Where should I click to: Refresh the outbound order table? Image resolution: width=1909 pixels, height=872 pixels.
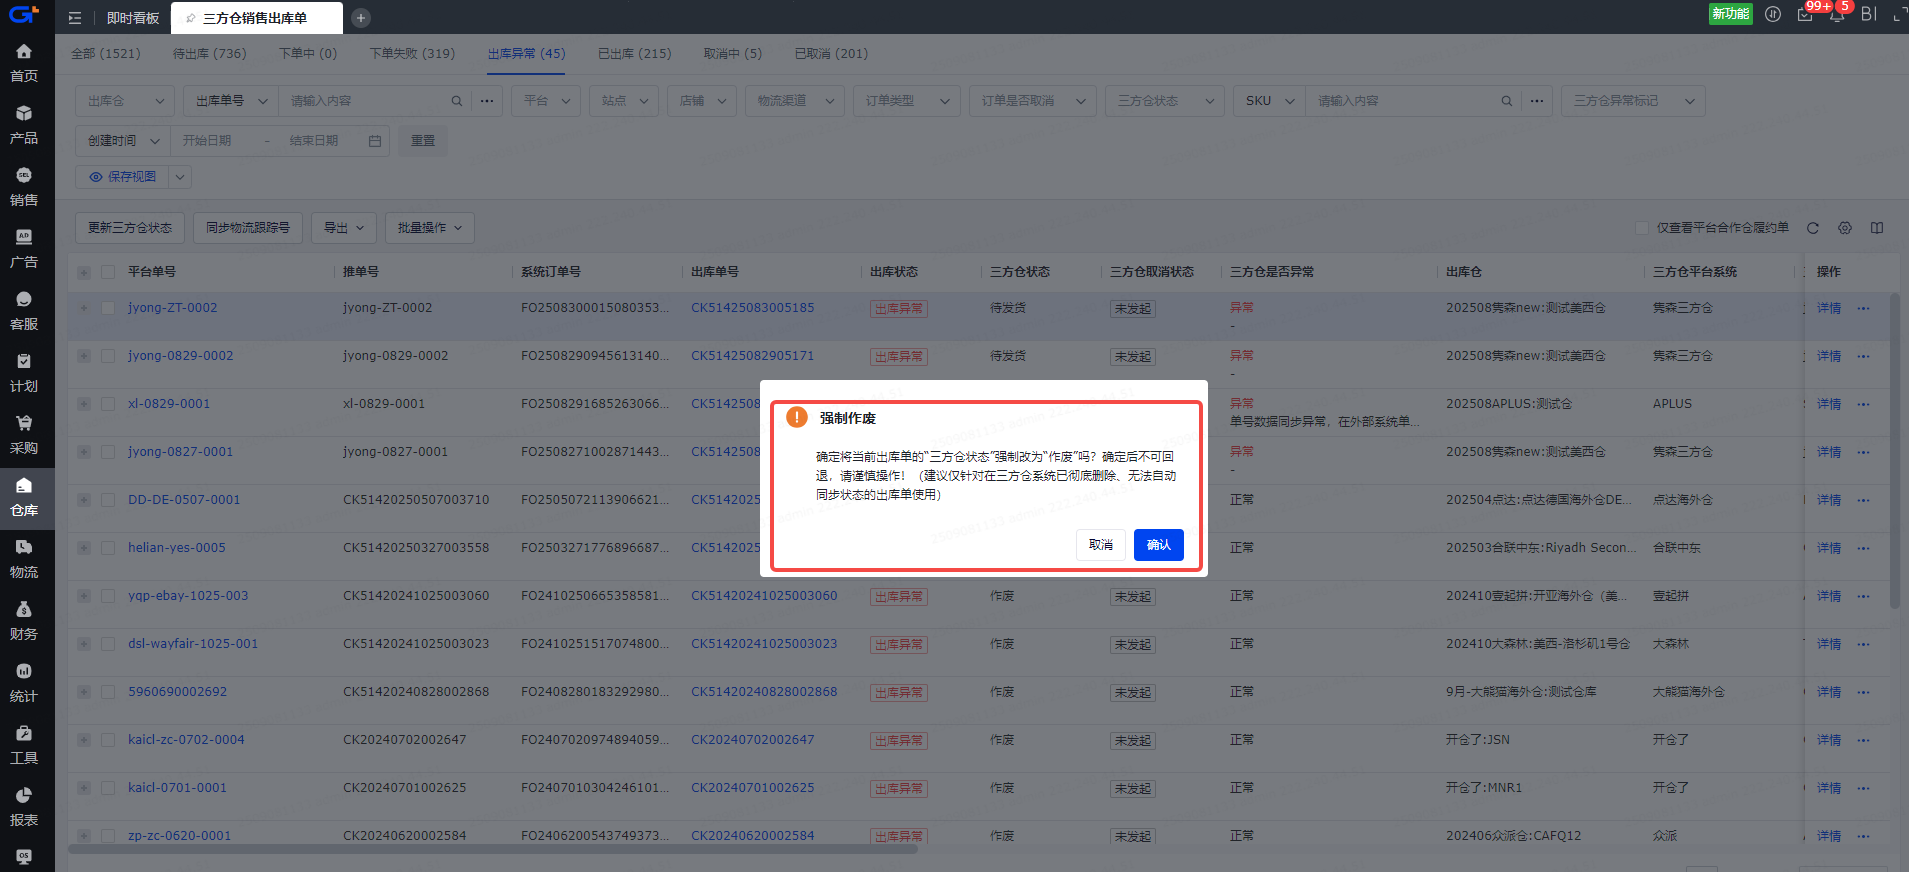1812,228
